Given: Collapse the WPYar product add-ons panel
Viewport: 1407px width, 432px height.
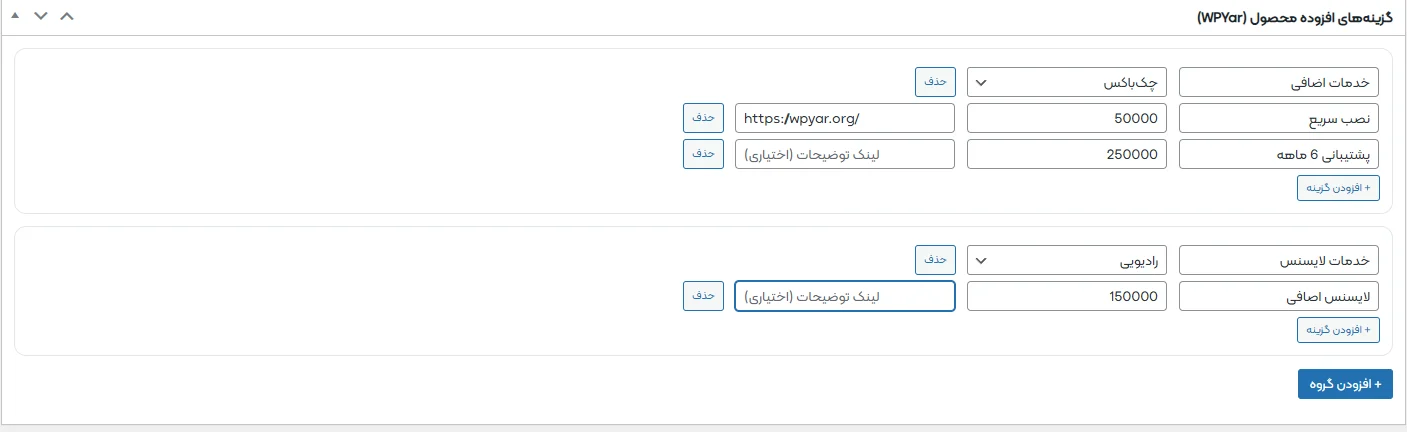Looking at the screenshot, I should 15,17.
